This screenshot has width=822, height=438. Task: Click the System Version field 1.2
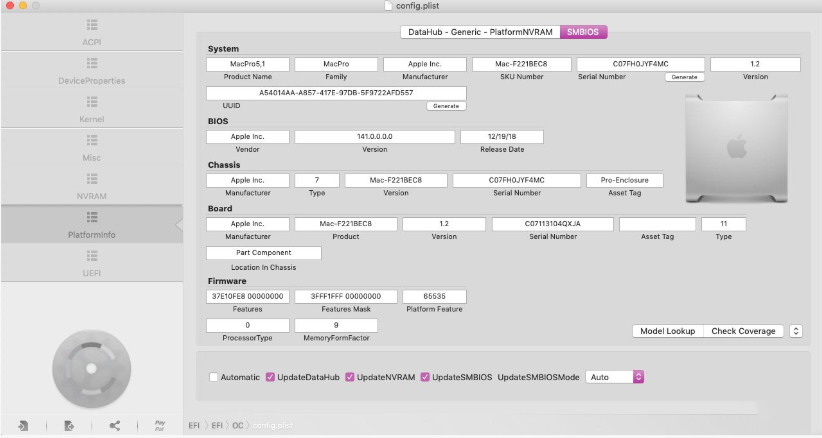[x=755, y=64]
